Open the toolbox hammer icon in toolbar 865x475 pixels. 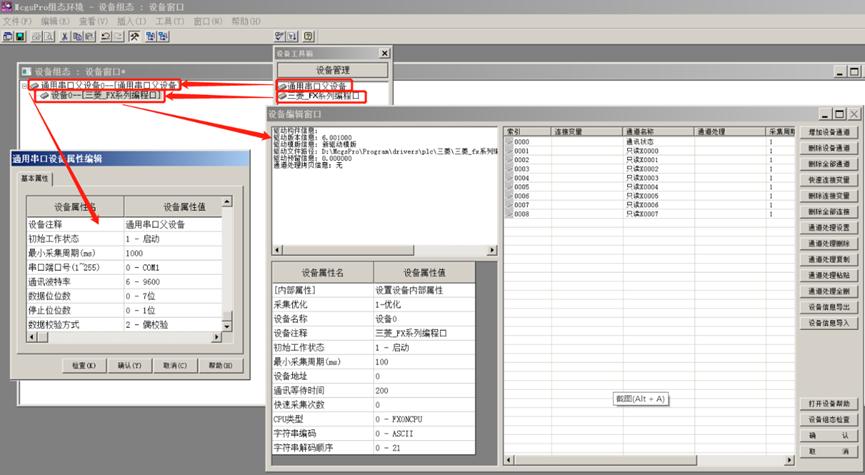click(x=135, y=36)
